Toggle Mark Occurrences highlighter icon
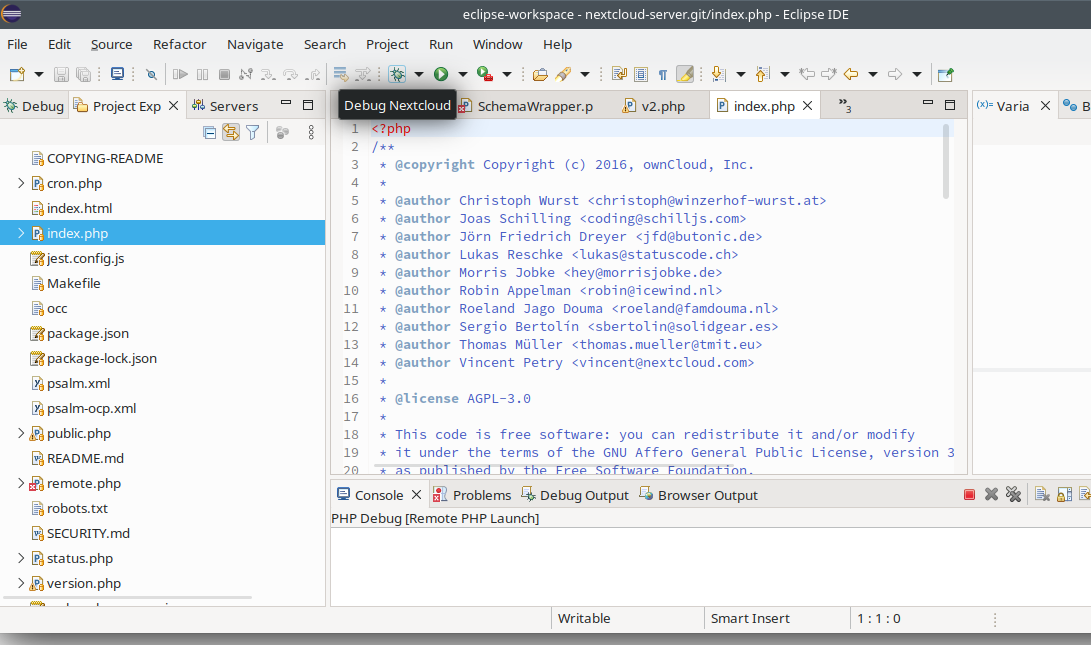Screen dimensions: 1091x645 pos(685,74)
